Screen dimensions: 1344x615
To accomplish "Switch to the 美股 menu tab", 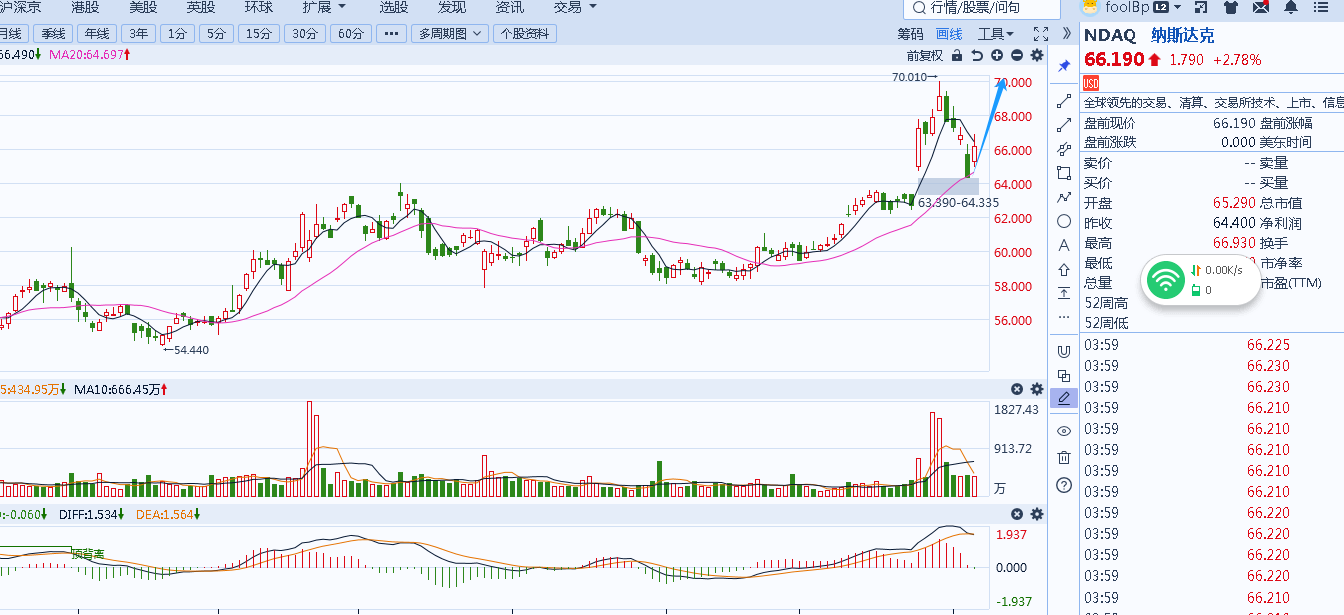I will pos(143,7).
